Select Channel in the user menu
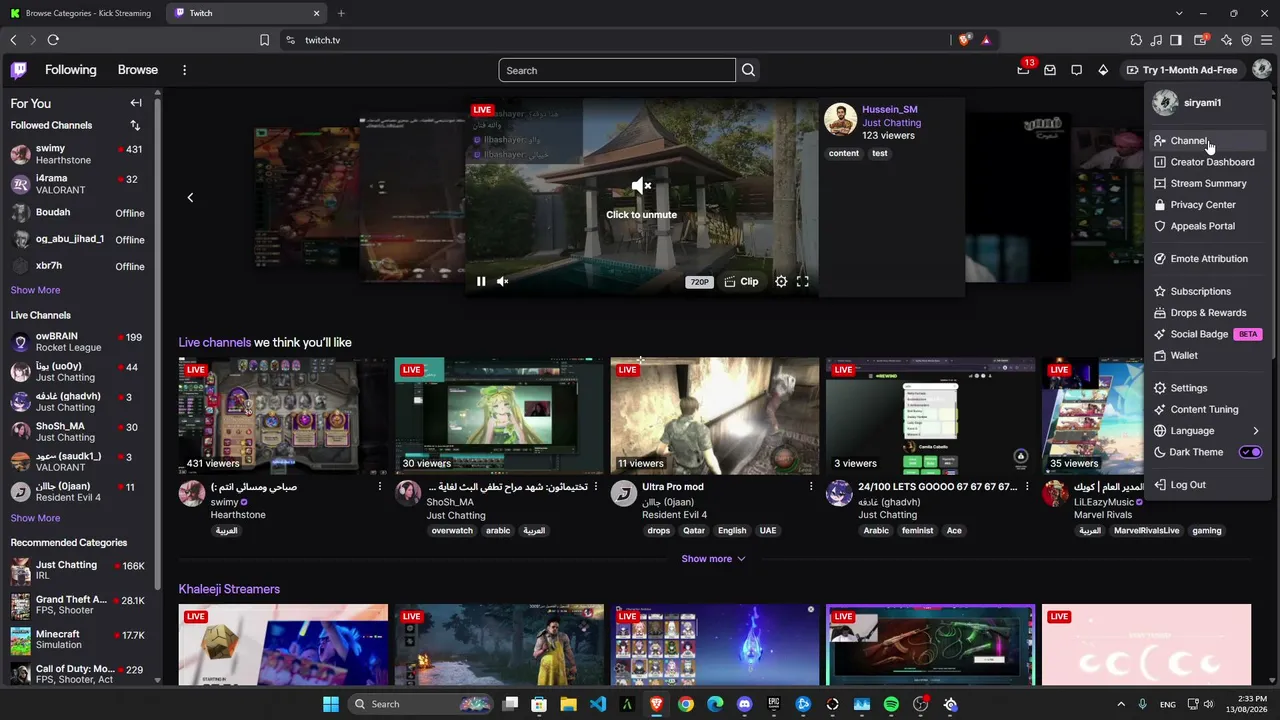Screen dimensions: 1280x720 point(1207,141)
